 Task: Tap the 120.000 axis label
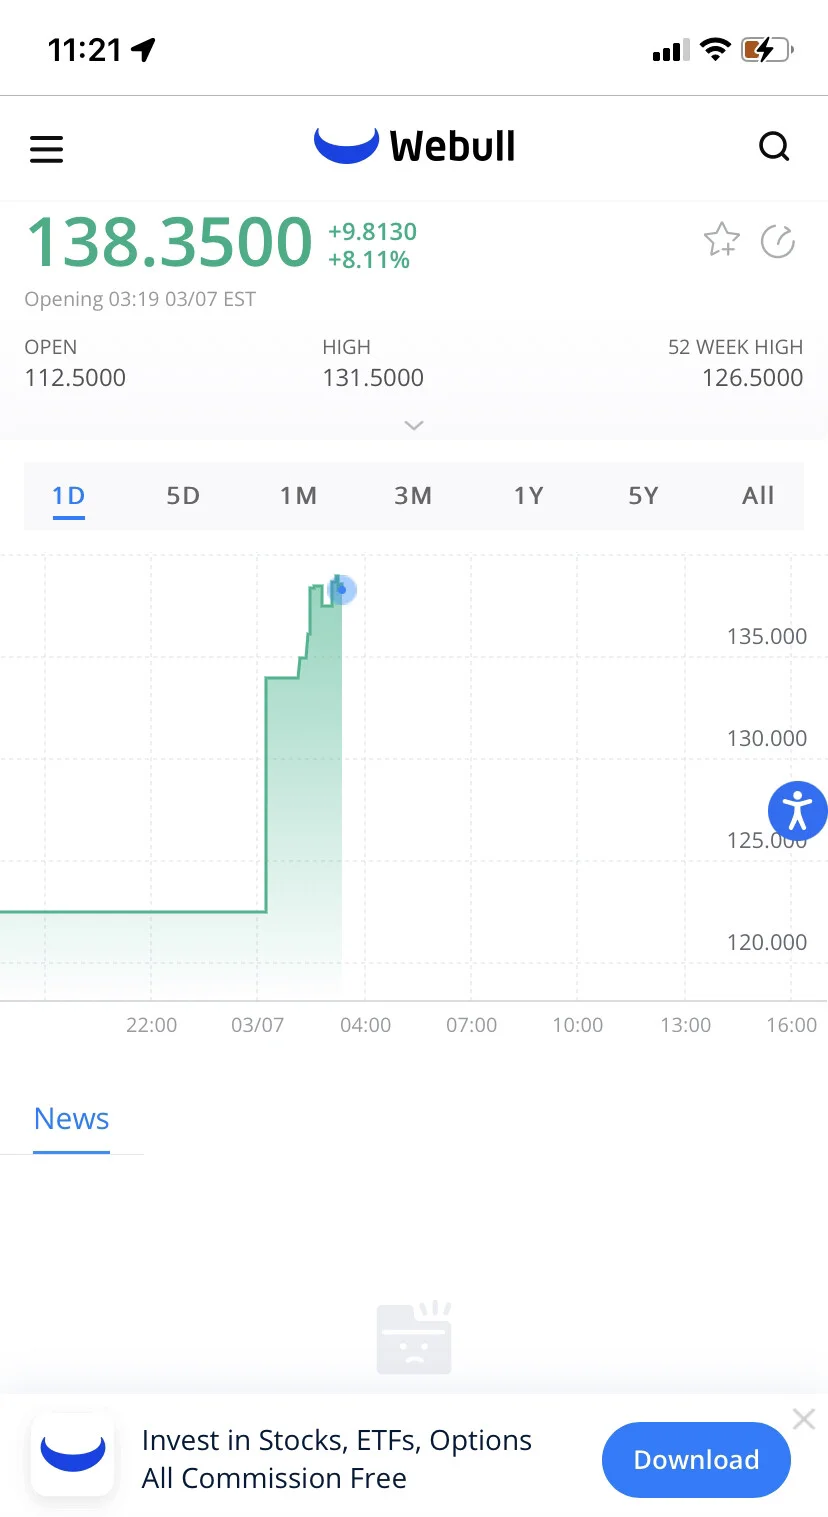pos(767,943)
